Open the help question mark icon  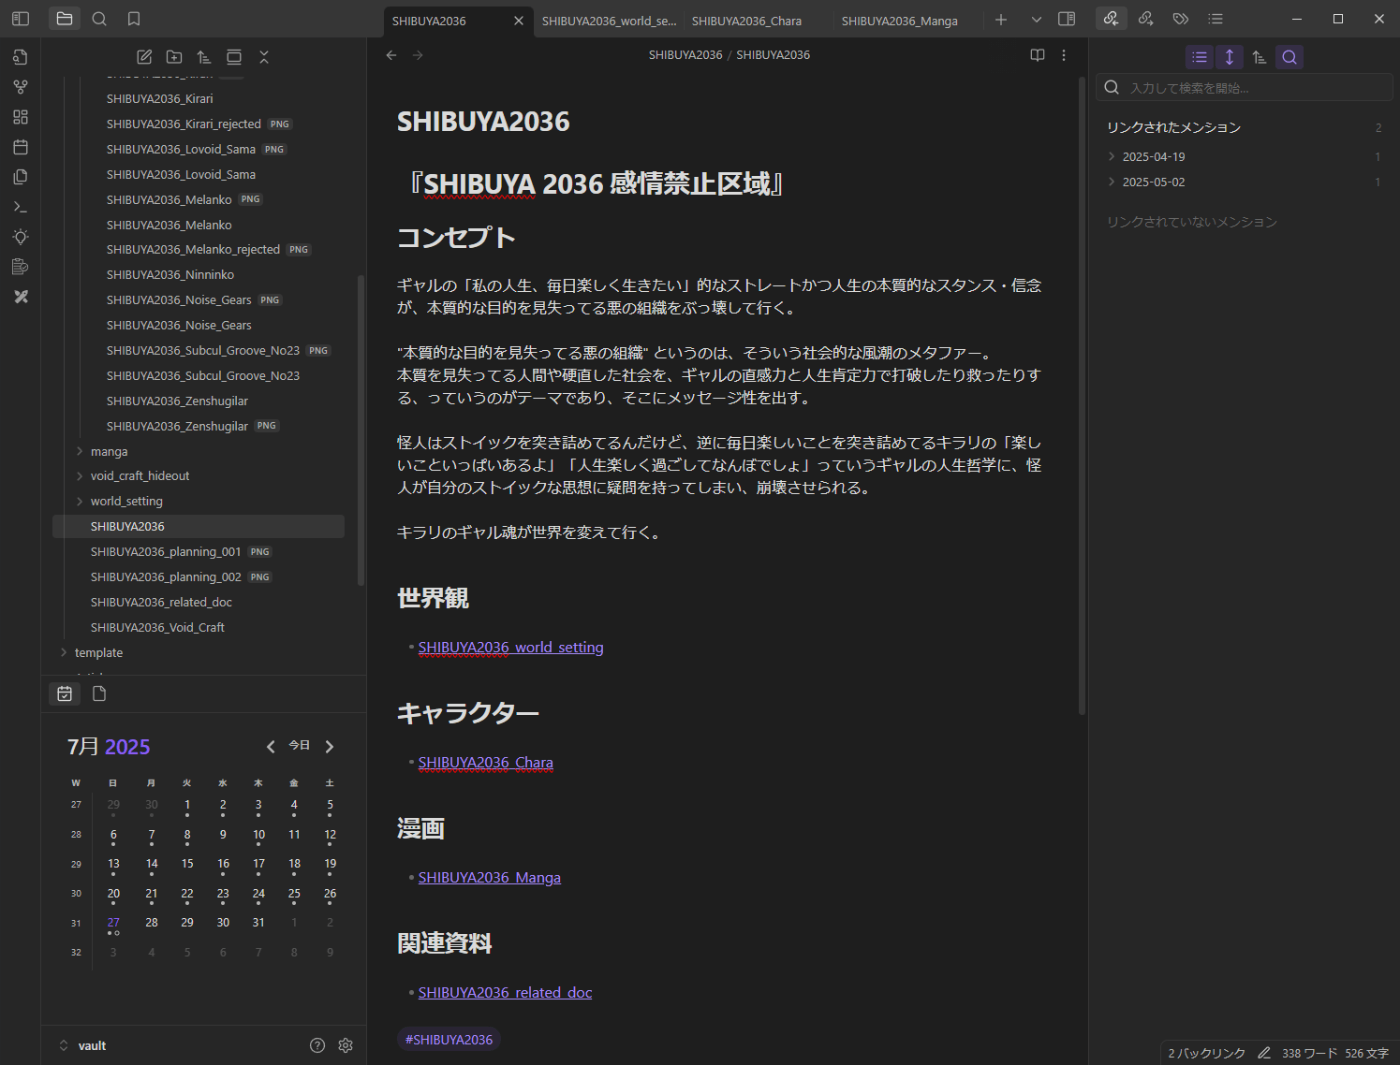[x=318, y=1045]
